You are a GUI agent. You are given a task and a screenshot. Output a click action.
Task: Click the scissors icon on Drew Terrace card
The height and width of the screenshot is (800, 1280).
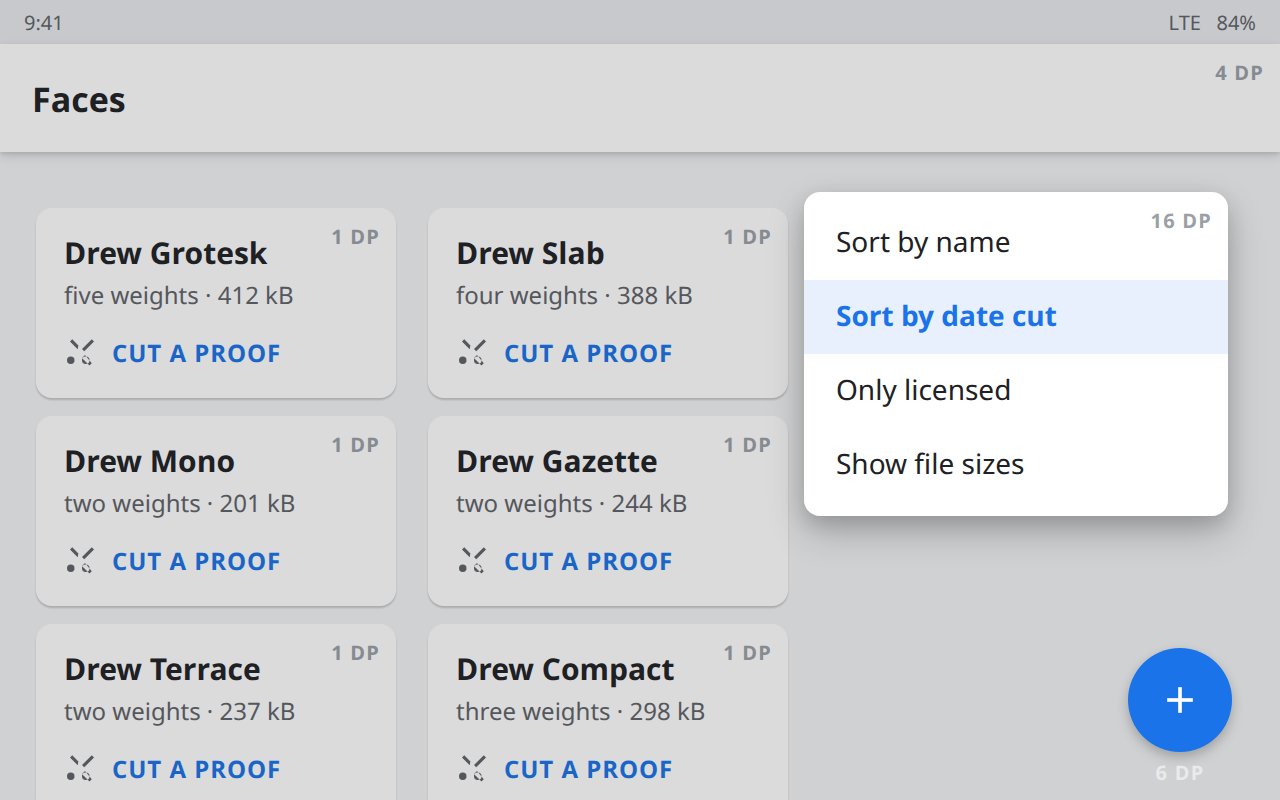tap(80, 769)
